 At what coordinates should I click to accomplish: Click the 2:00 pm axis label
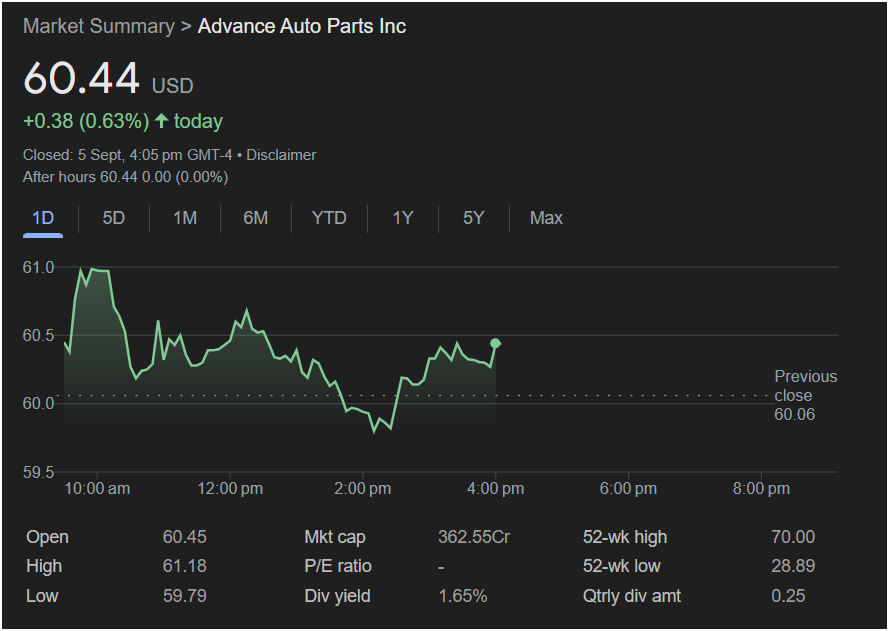coord(362,489)
